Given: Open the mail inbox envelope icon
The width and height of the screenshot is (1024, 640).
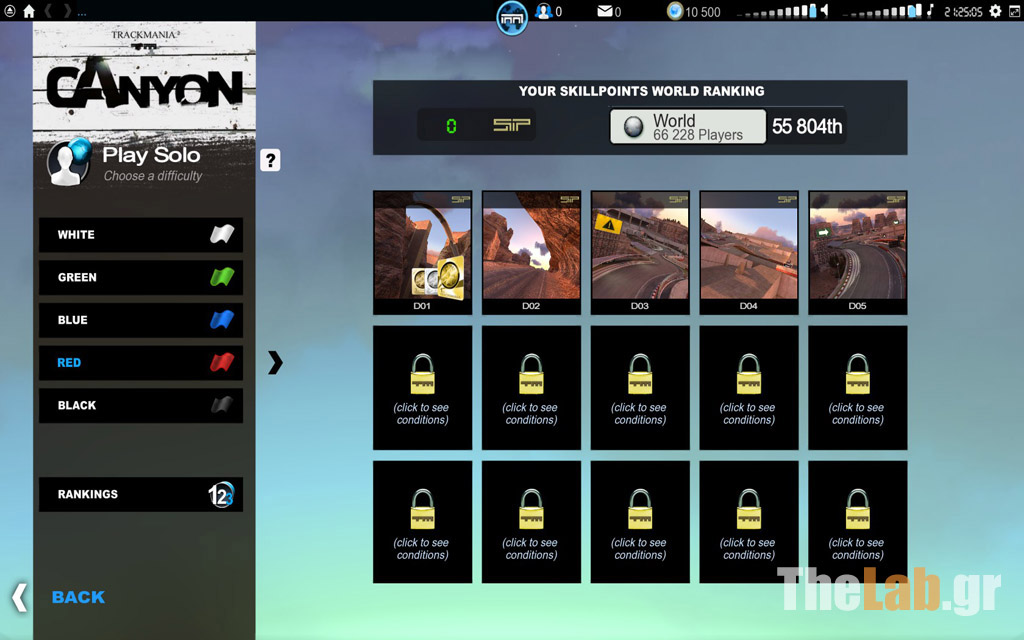Looking at the screenshot, I should point(605,11).
